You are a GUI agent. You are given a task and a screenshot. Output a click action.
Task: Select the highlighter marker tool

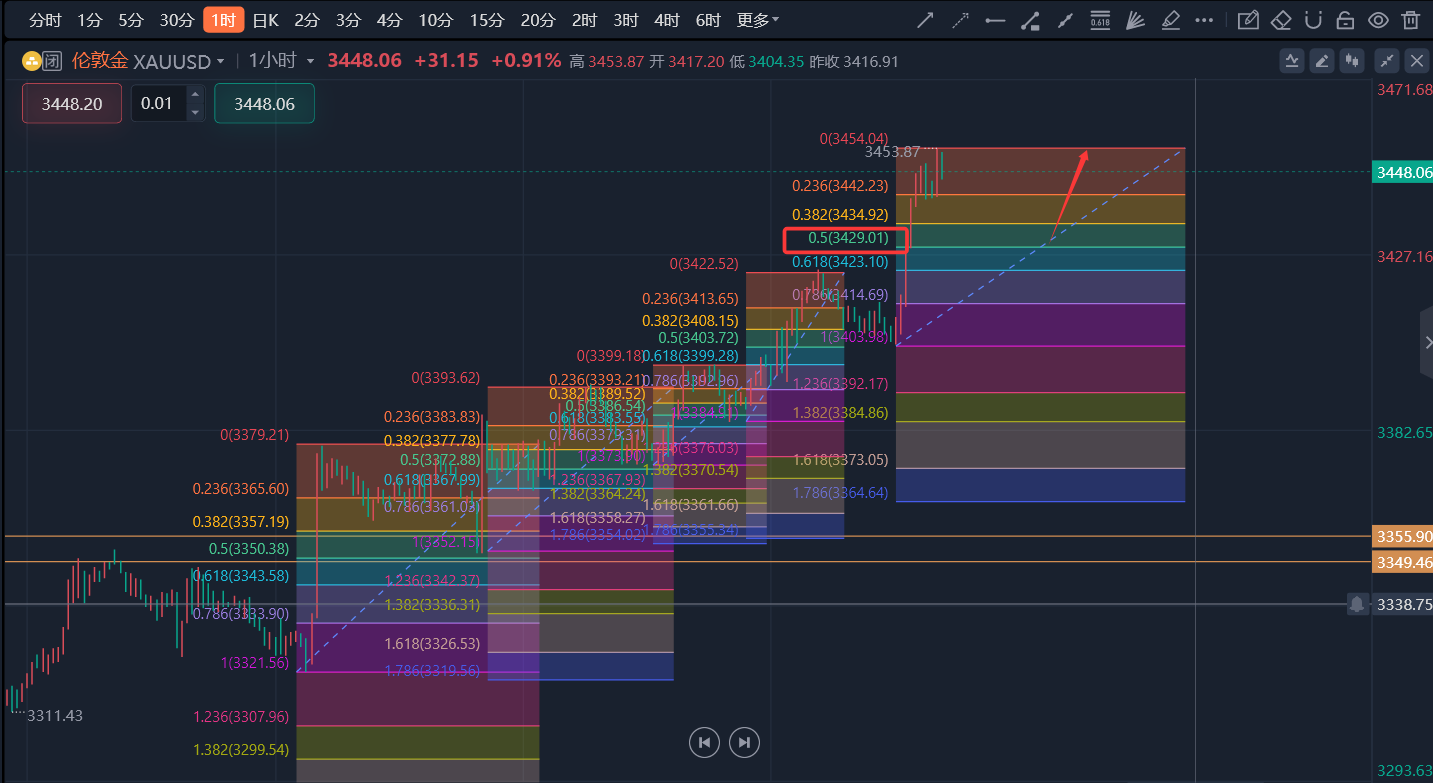pyautogui.click(x=1170, y=20)
